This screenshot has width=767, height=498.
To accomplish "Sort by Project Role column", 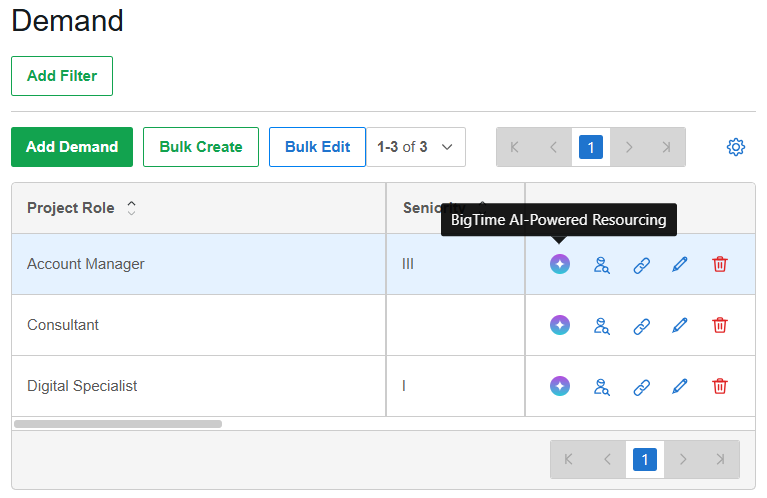I will pos(131,208).
